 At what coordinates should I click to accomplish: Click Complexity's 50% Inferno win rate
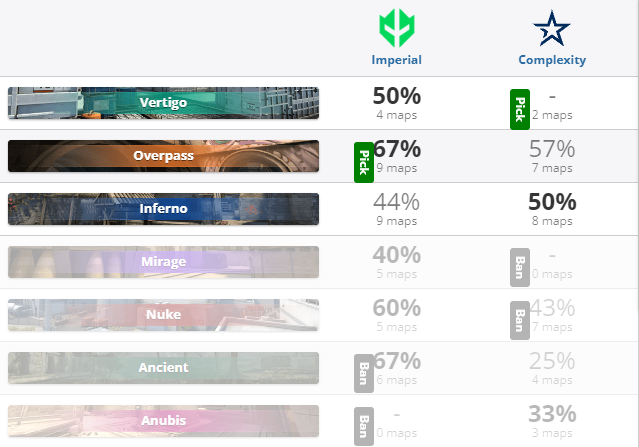point(552,202)
